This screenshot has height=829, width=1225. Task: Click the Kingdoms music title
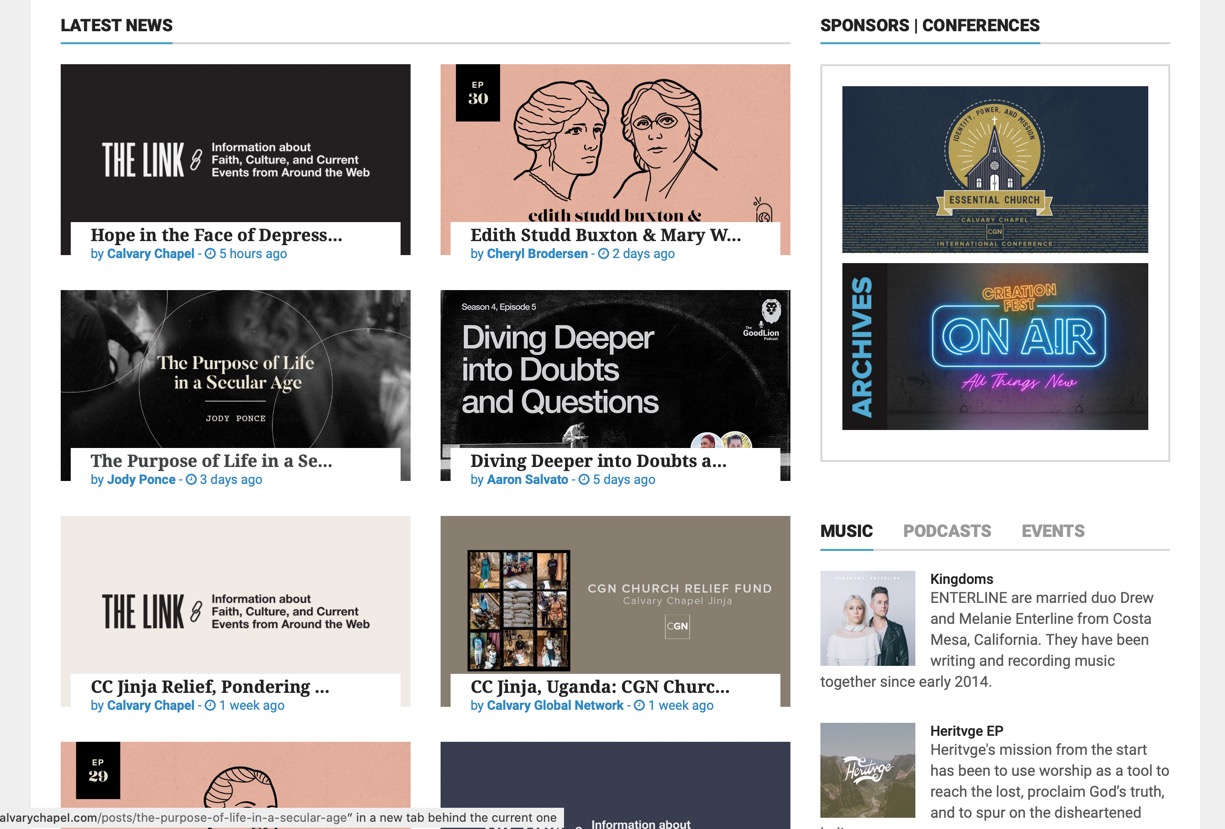[961, 579]
